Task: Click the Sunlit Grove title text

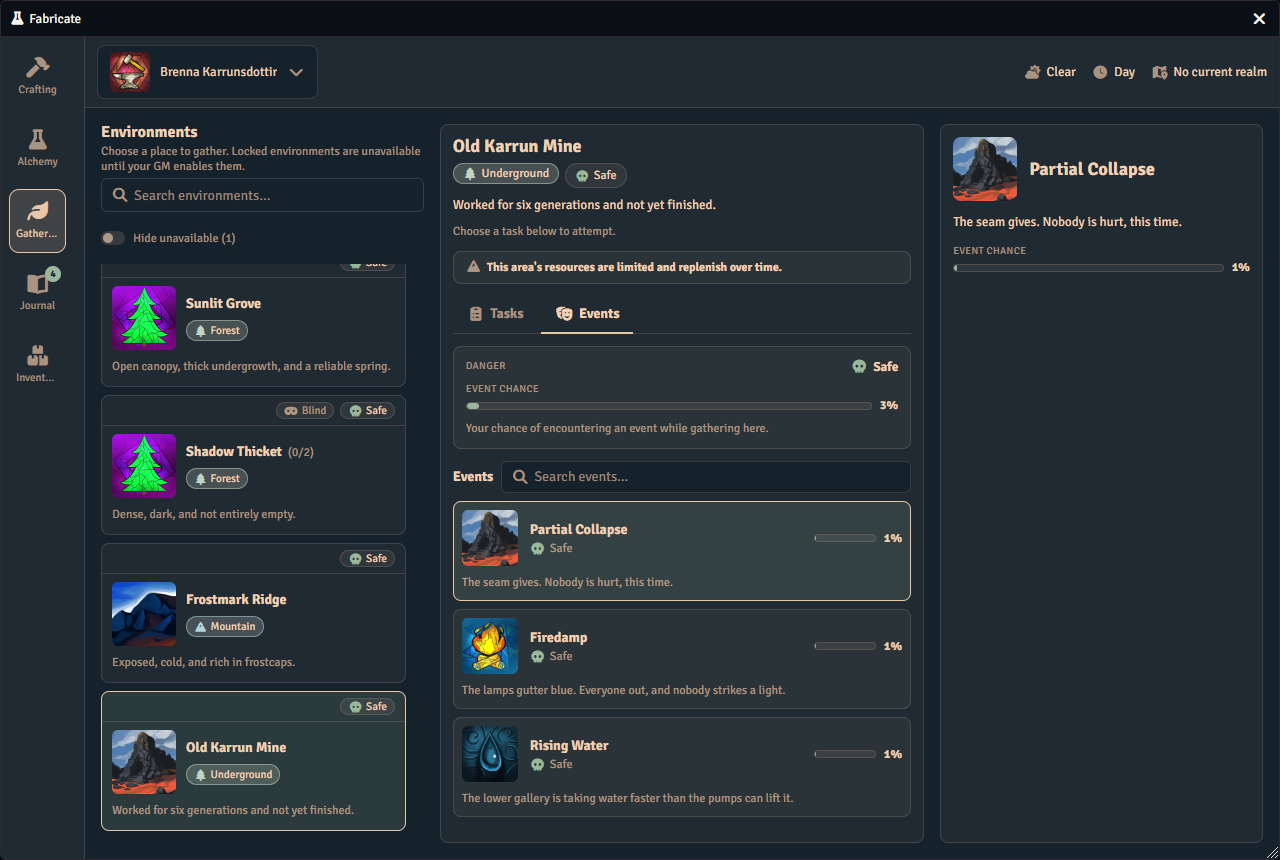Action: click(223, 303)
